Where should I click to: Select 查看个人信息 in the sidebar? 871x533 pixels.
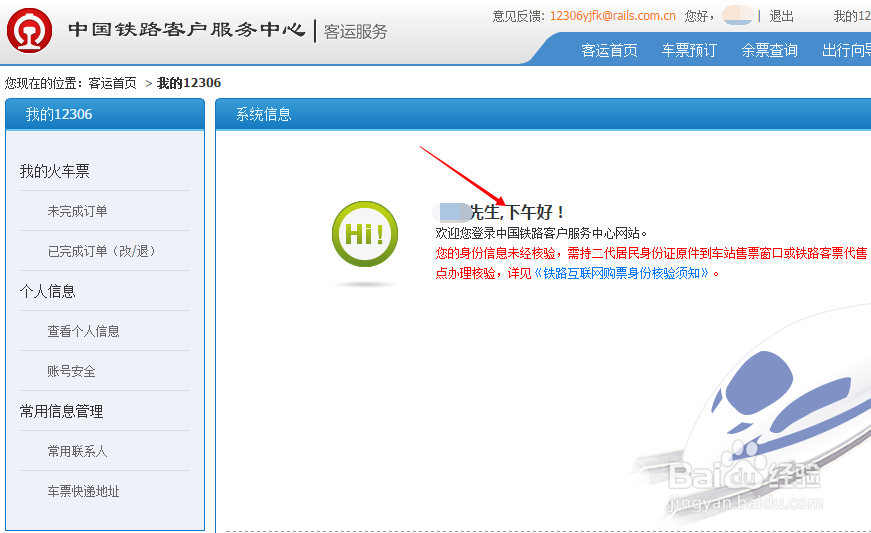83,331
